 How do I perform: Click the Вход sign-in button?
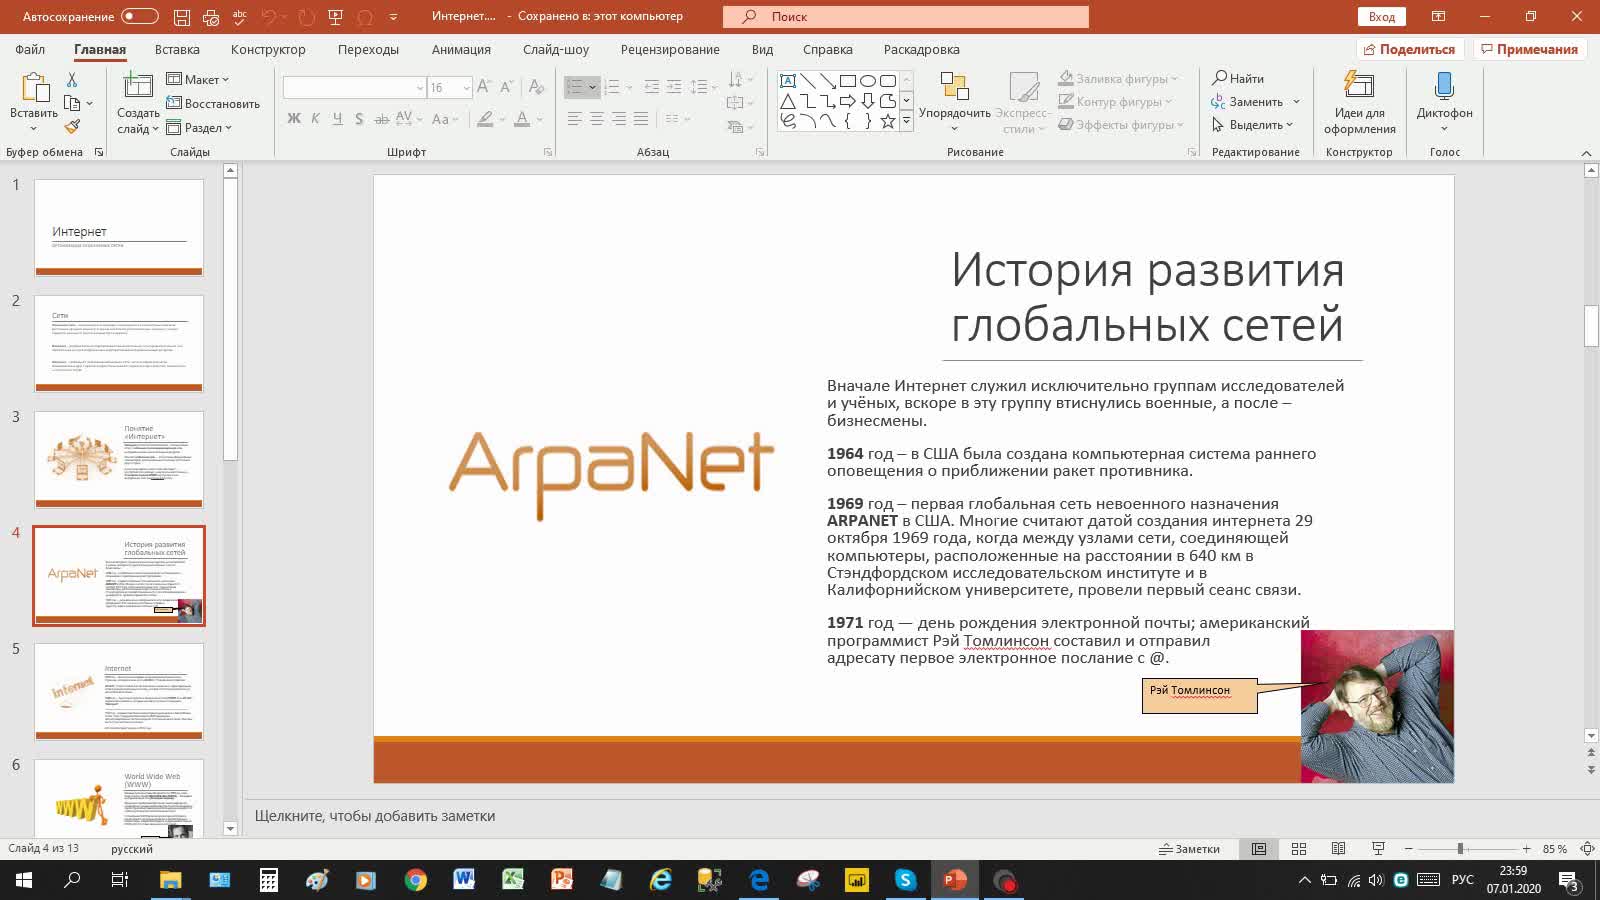pos(1381,16)
